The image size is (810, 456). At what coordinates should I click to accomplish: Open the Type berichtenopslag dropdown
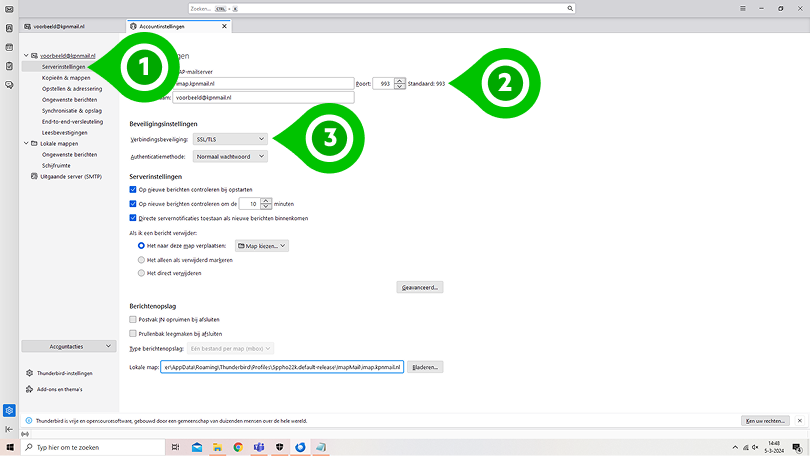(230, 349)
